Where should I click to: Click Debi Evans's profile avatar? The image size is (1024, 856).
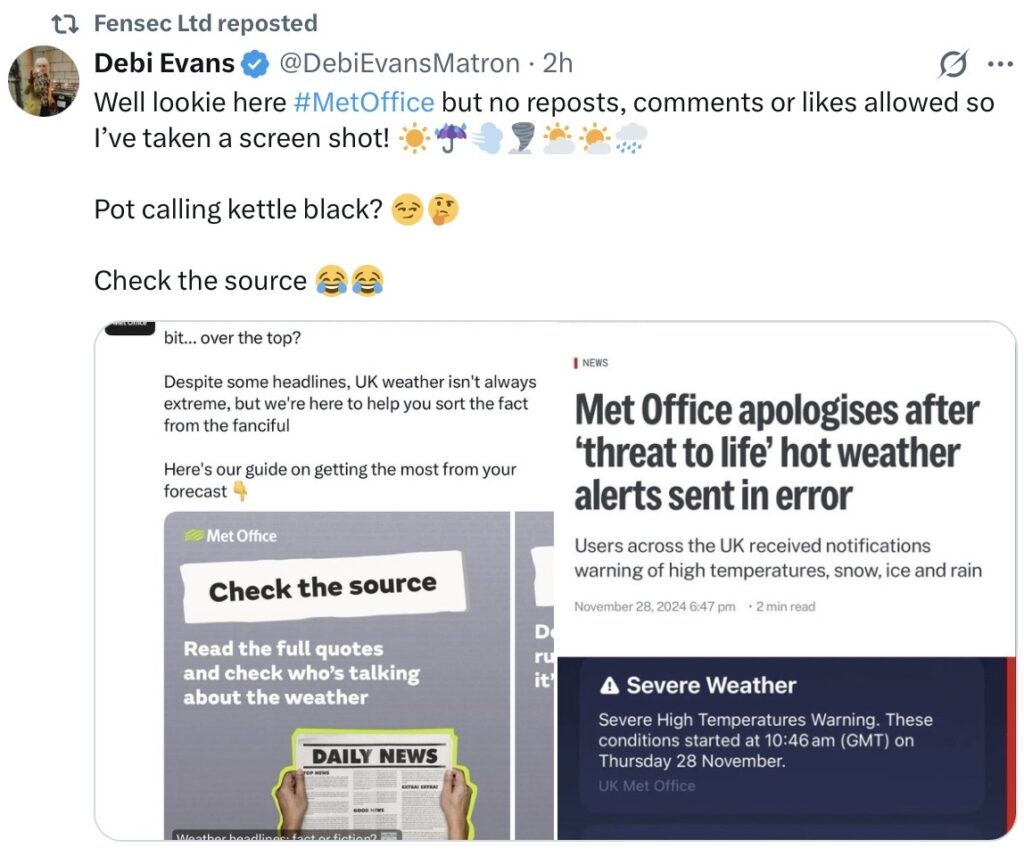pyautogui.click(x=43, y=80)
